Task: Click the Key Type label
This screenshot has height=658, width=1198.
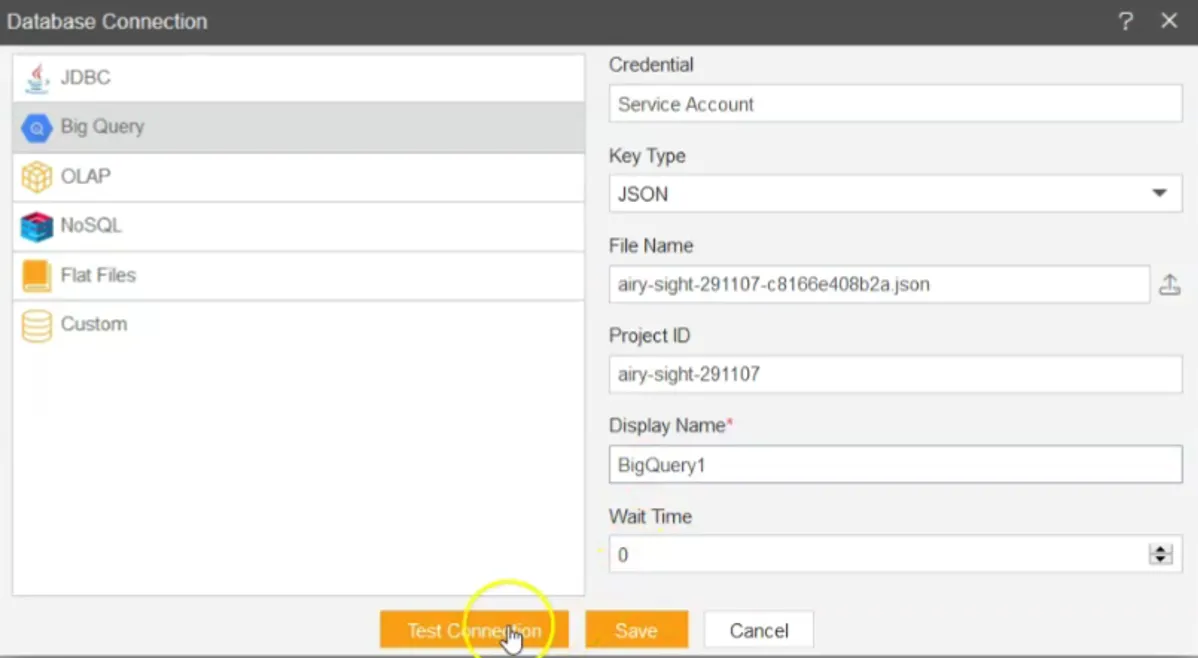Action: (x=647, y=156)
